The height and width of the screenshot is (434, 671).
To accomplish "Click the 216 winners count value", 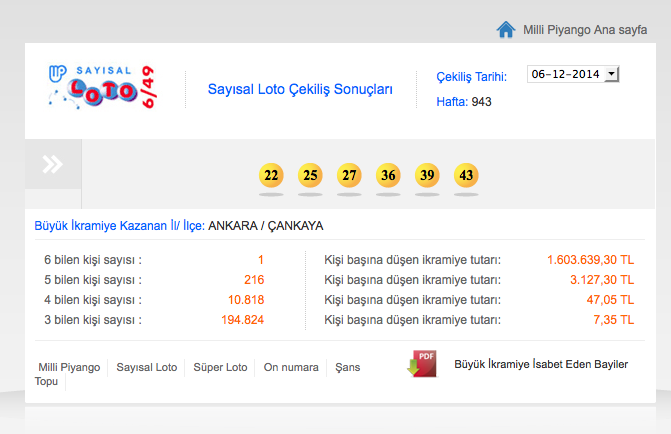I will 254,280.
